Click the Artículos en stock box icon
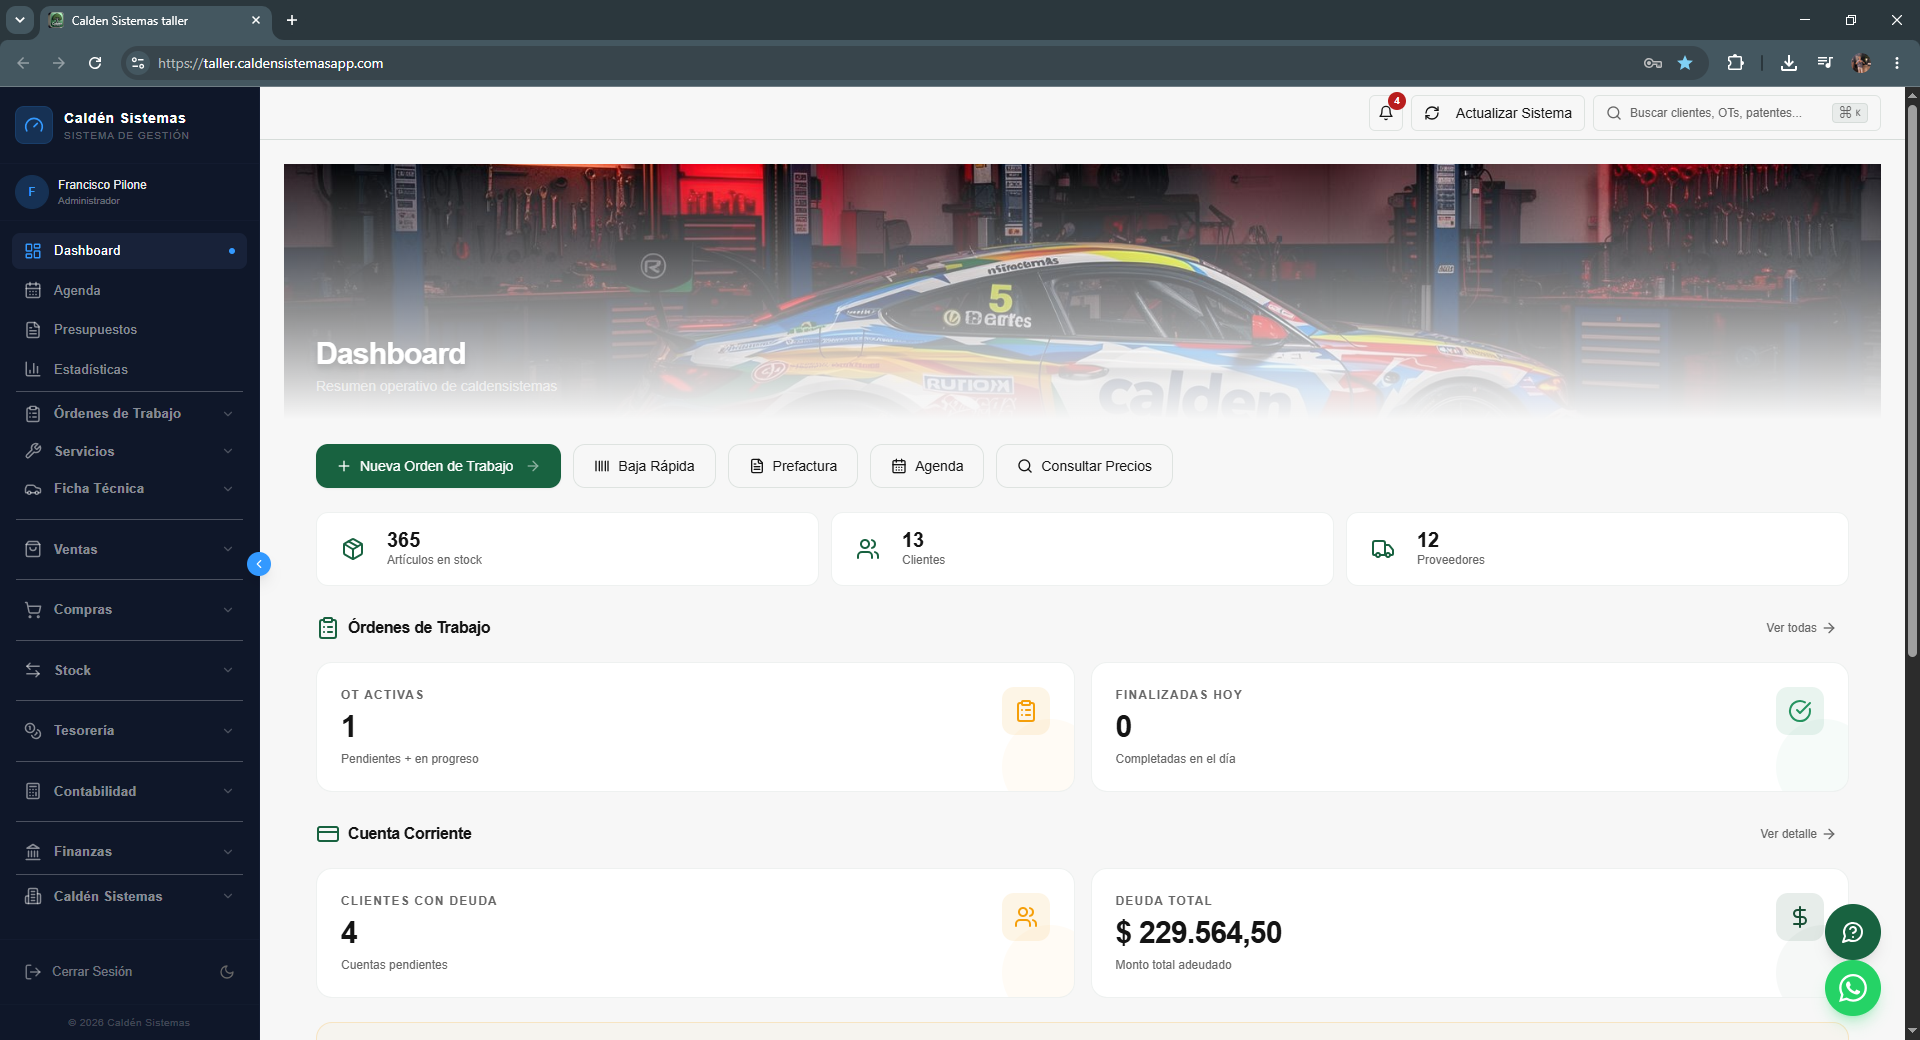 [353, 549]
